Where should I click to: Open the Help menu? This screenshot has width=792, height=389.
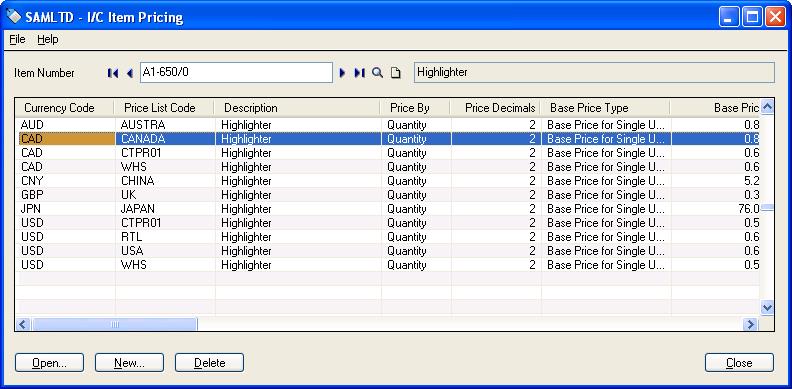[47, 39]
